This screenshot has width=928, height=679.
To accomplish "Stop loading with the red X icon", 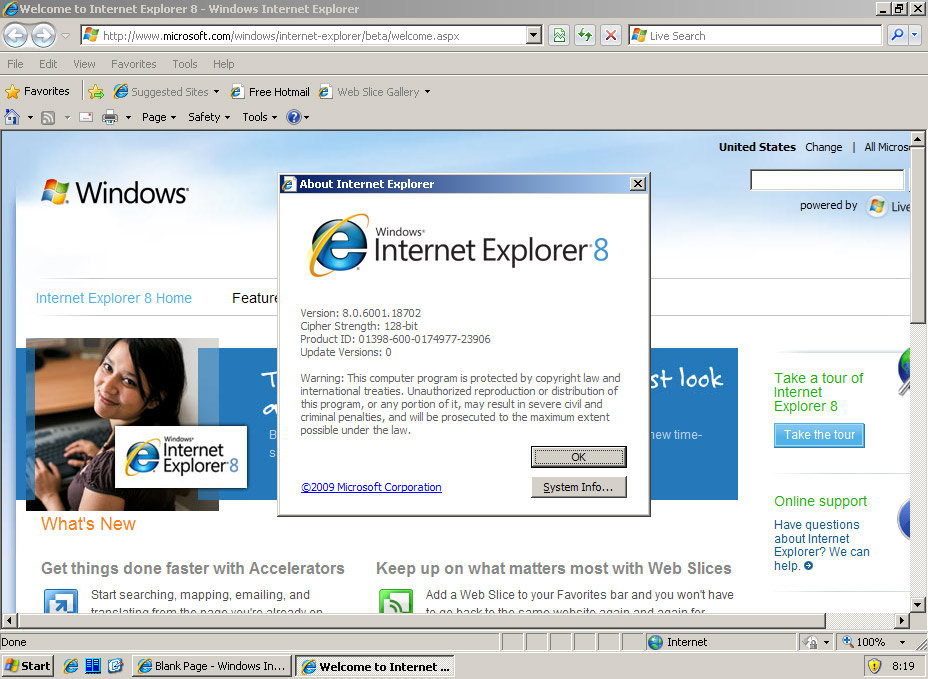I will point(611,36).
